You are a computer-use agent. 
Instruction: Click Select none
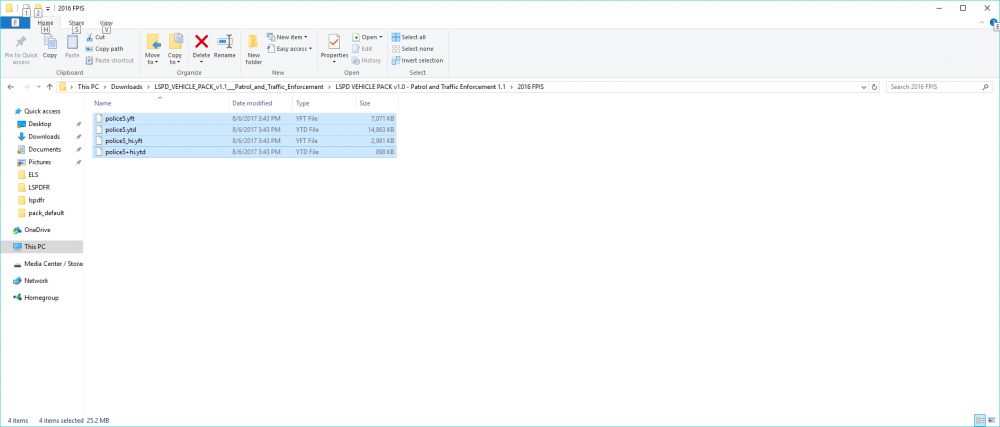pos(413,49)
